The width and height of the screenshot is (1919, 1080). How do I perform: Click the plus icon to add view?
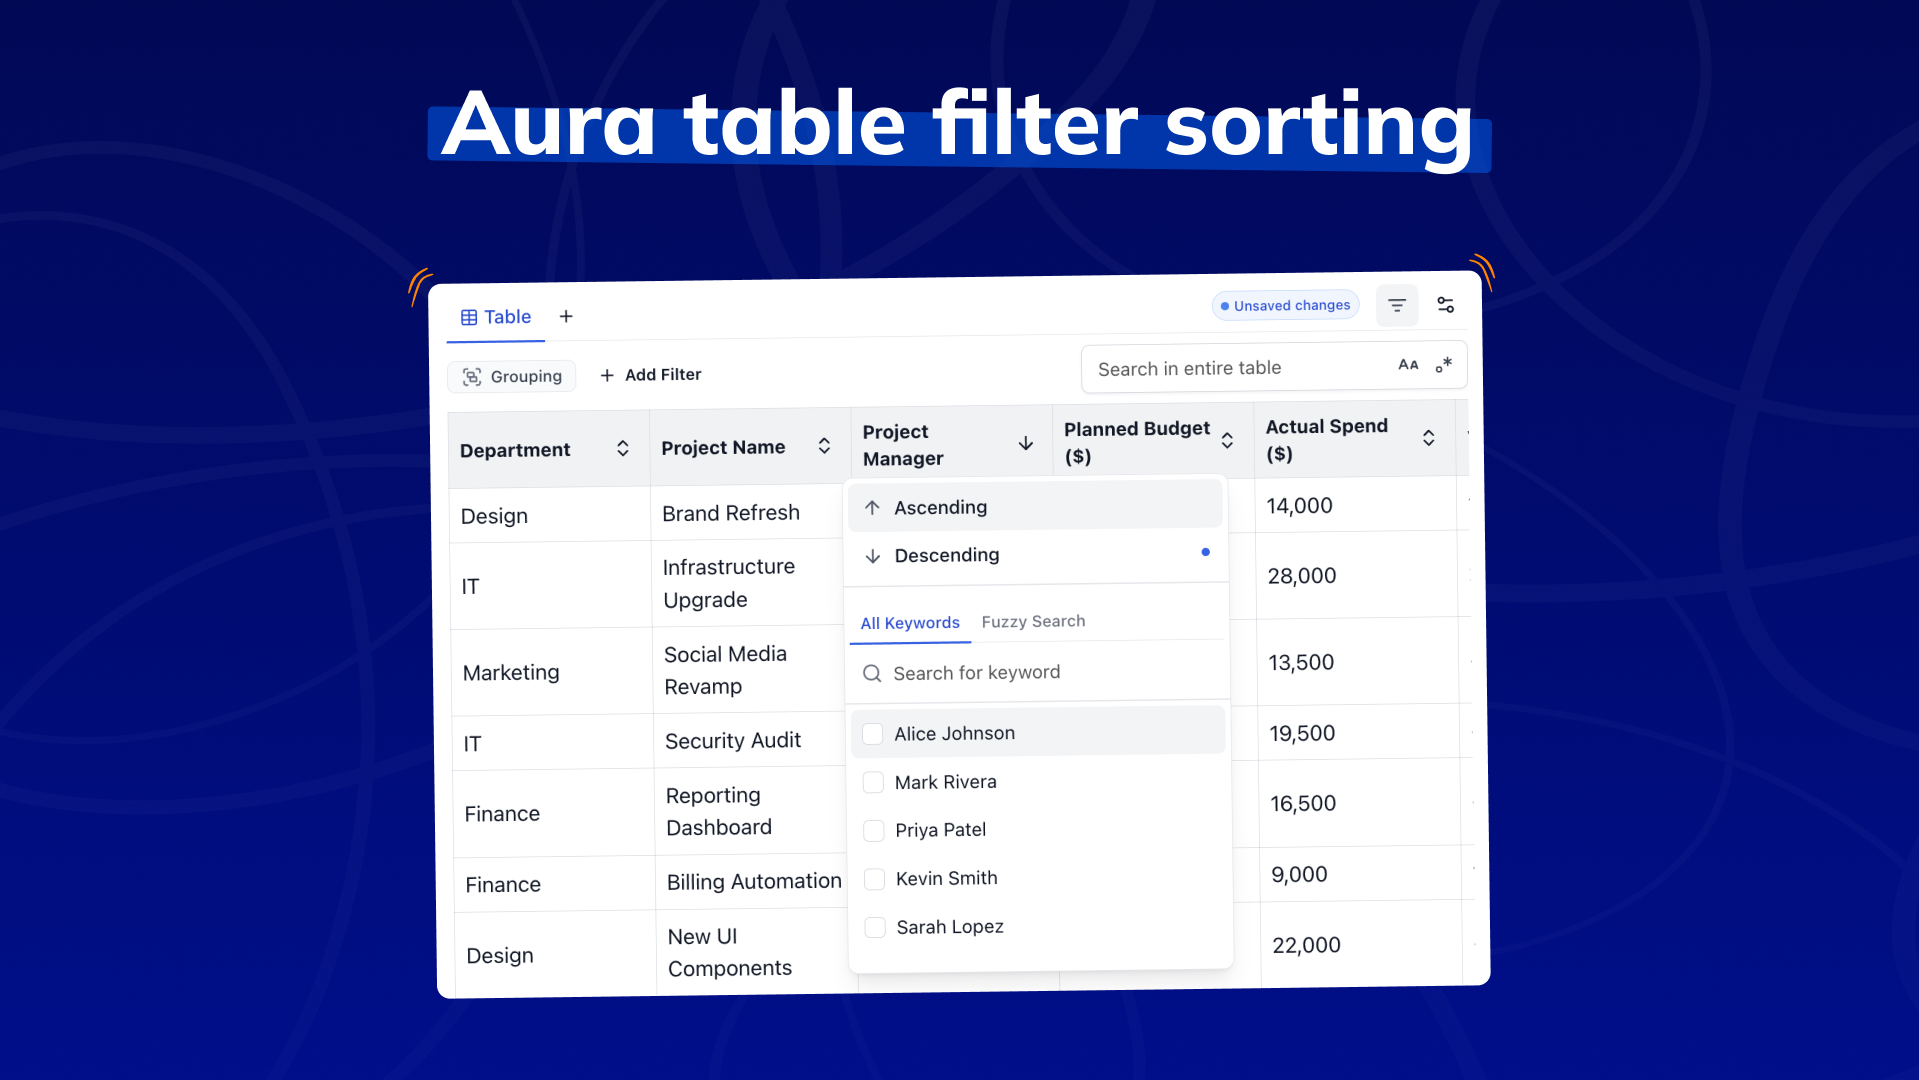(566, 317)
